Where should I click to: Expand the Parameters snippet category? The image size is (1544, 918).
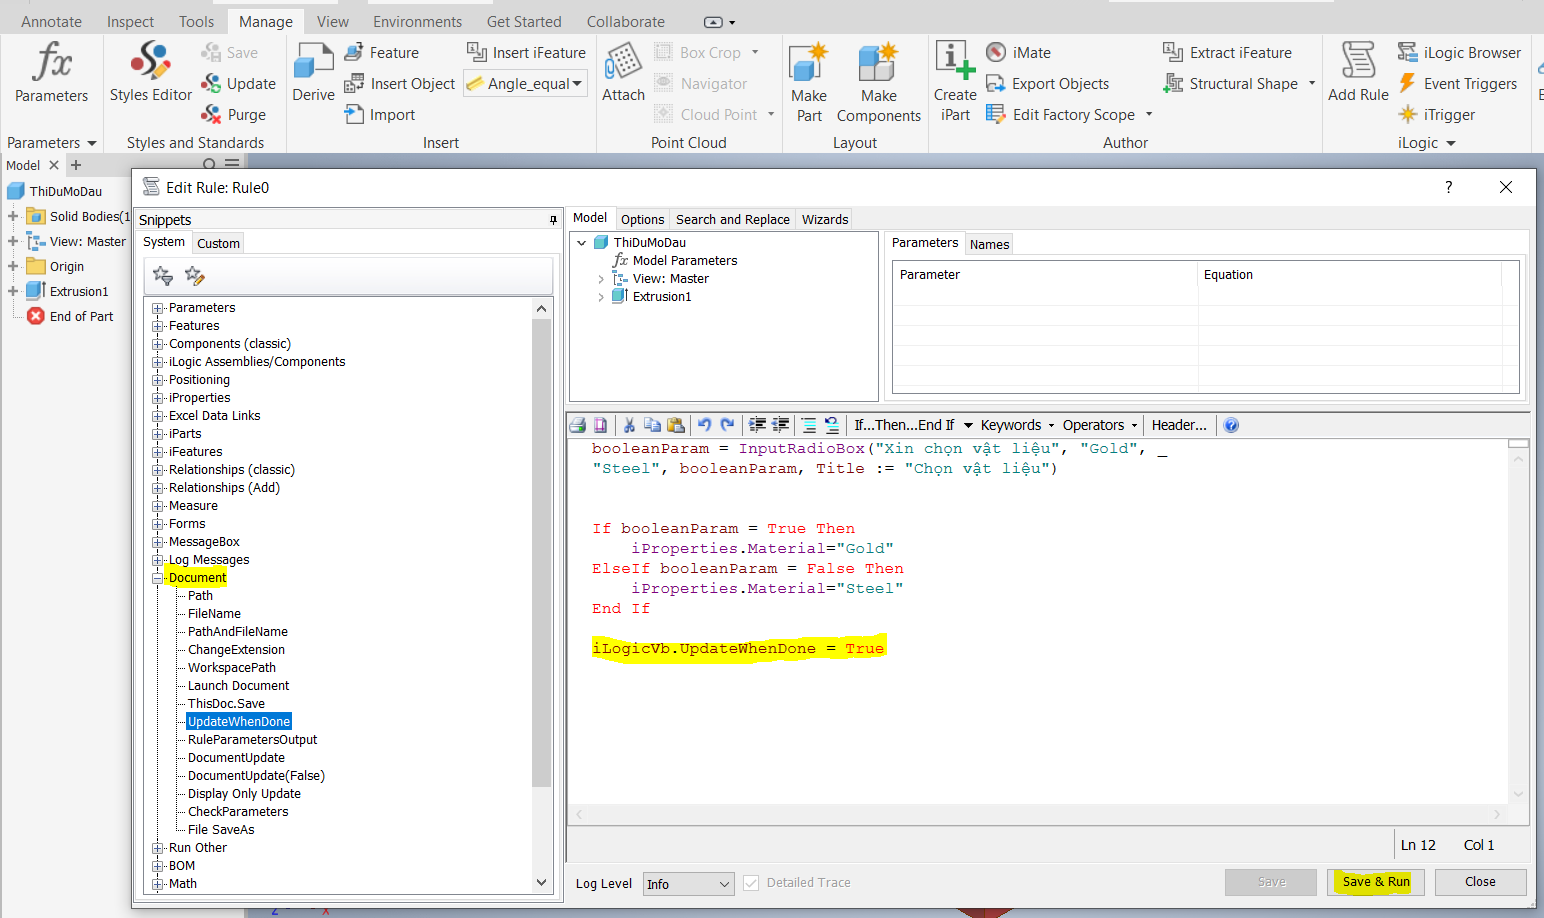[x=158, y=307]
